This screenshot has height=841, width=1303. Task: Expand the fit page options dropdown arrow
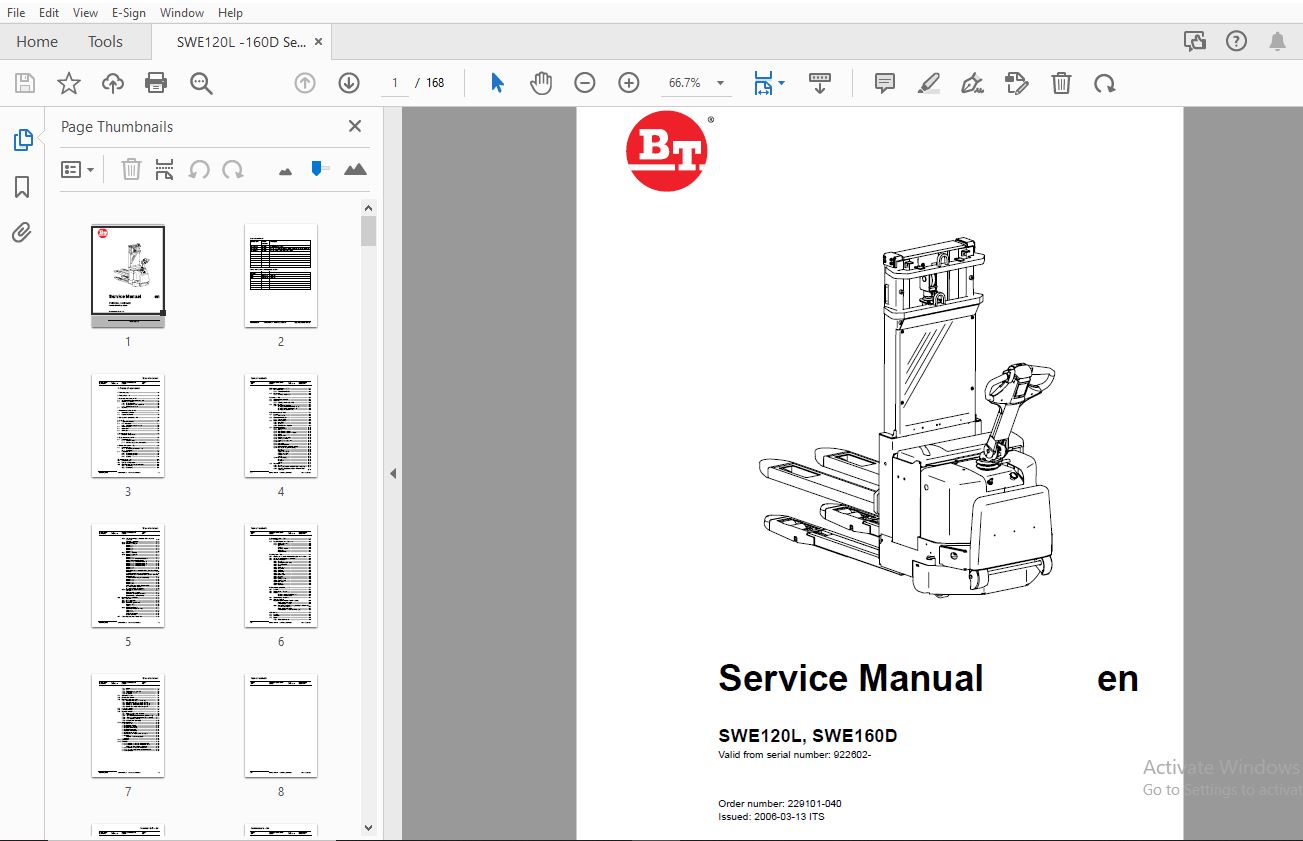tap(782, 83)
